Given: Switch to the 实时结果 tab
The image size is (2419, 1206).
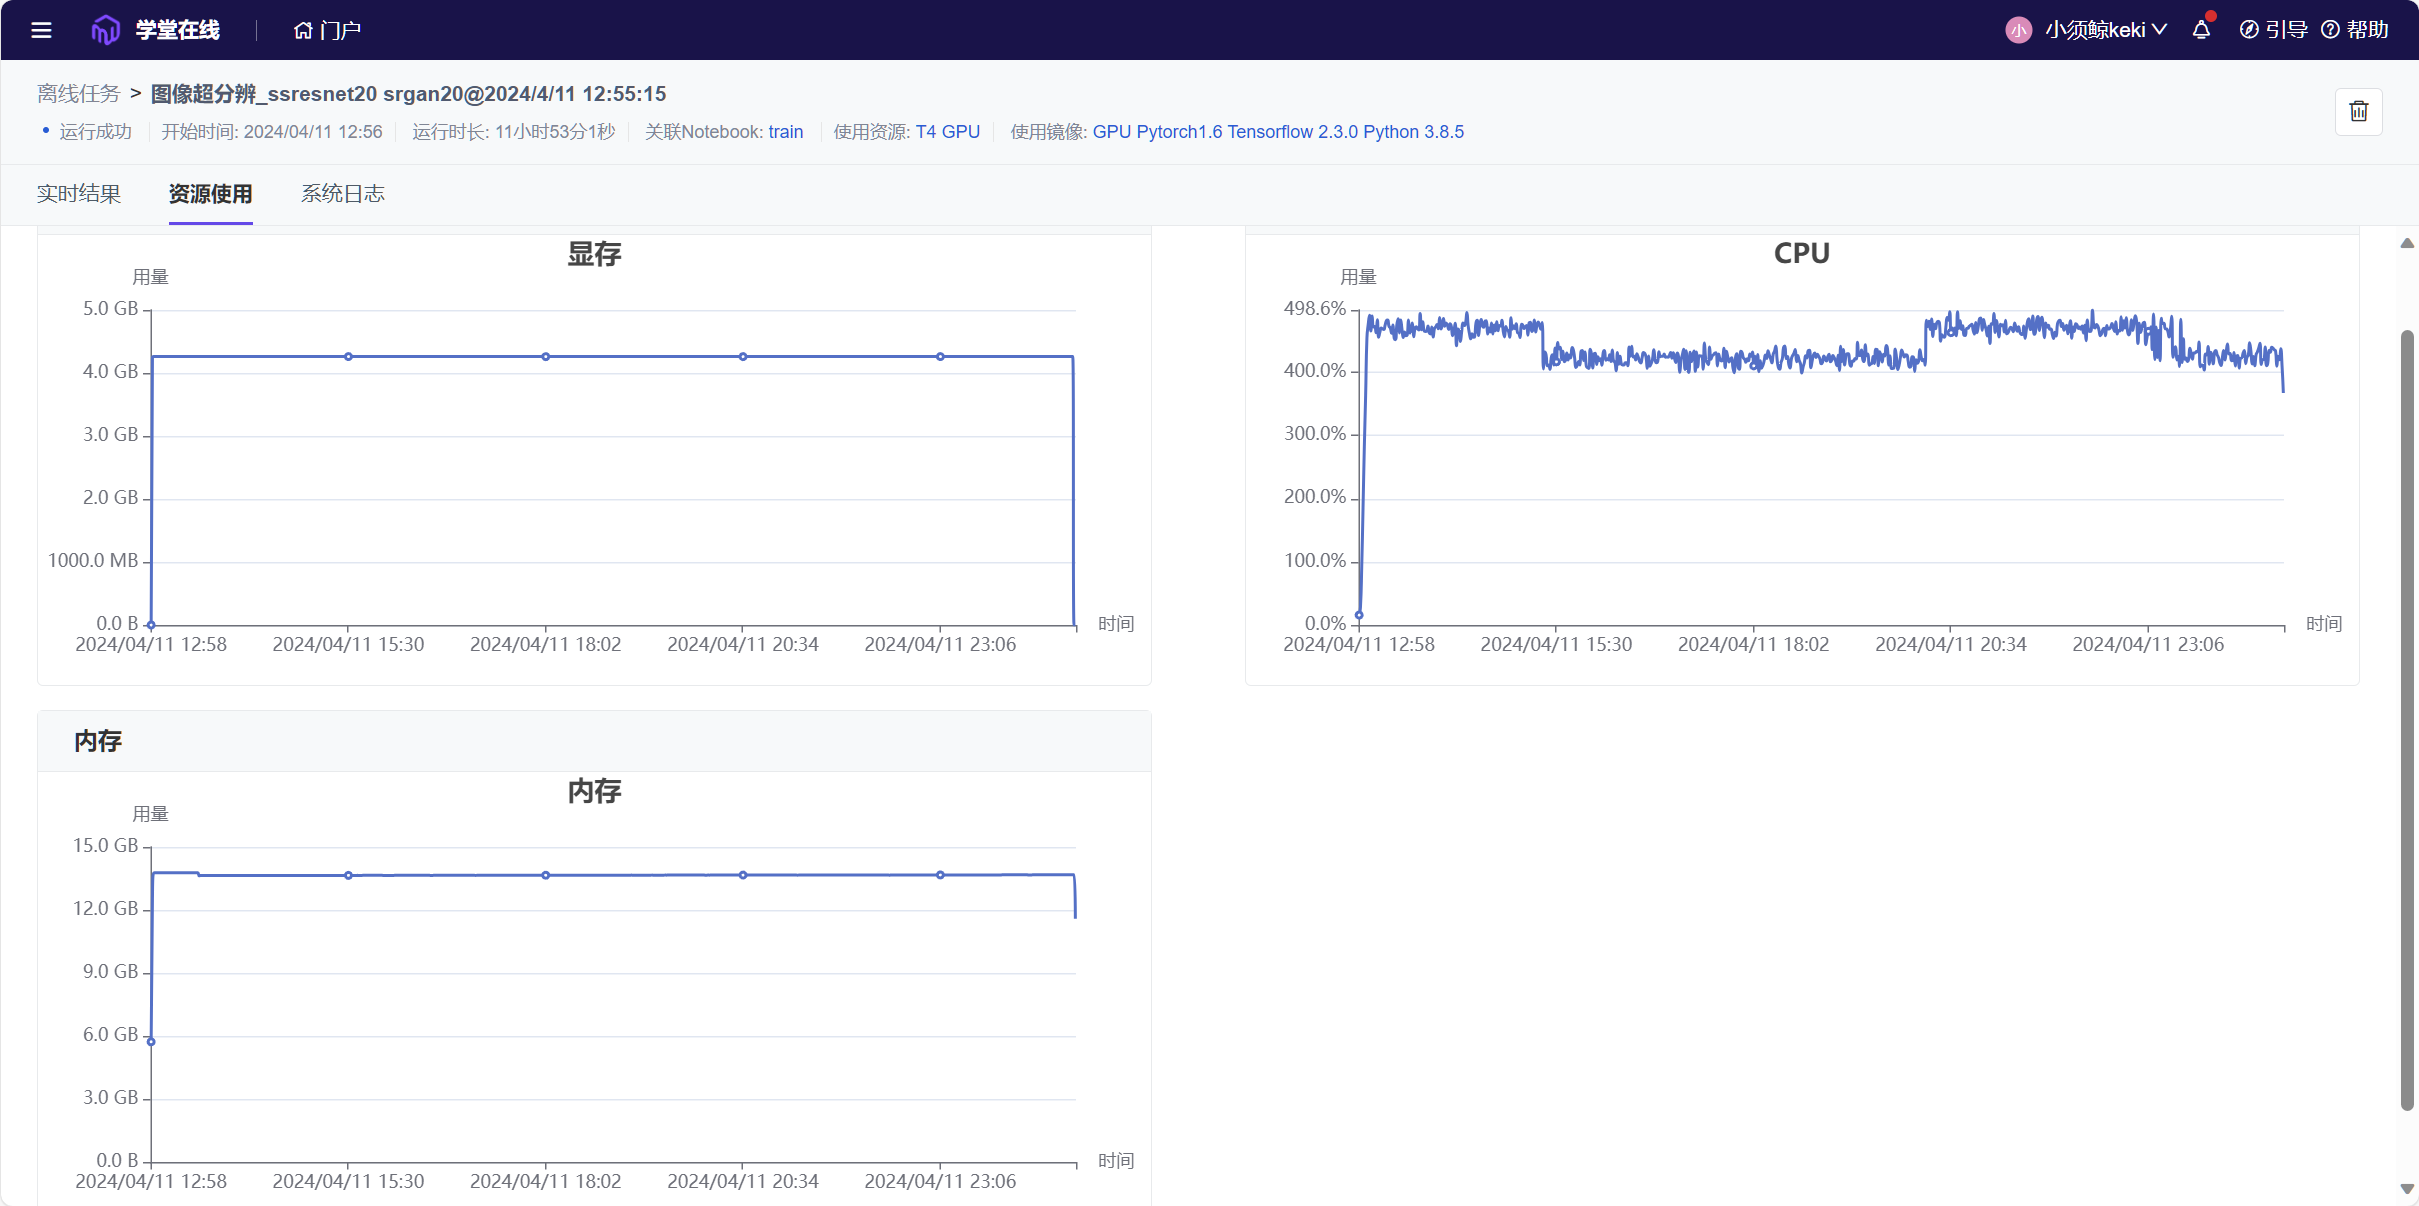Looking at the screenshot, I should [79, 194].
